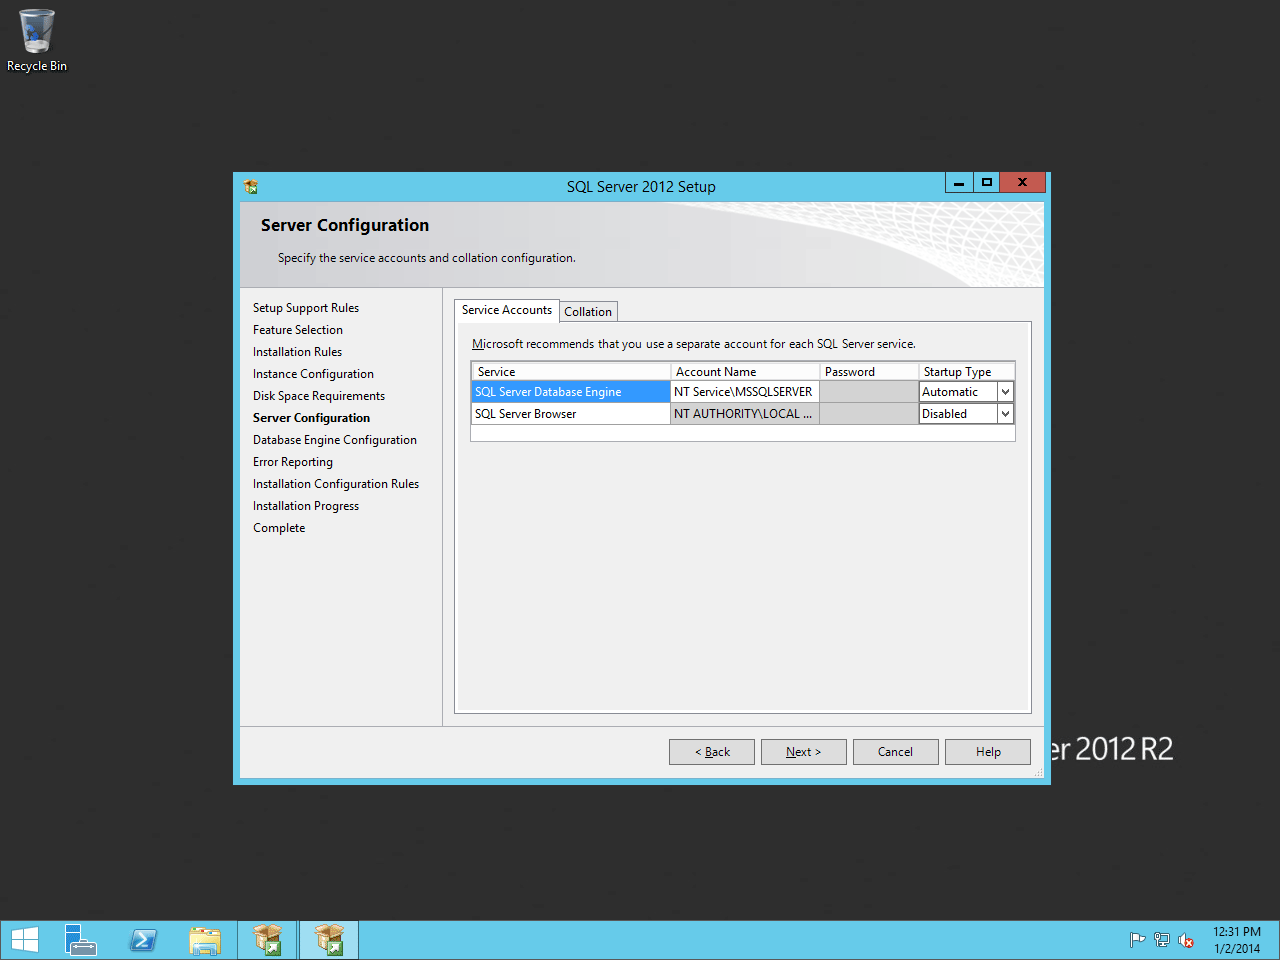
Task: Switch to second SQL setup taskbar icon
Action: pyautogui.click(x=329, y=940)
